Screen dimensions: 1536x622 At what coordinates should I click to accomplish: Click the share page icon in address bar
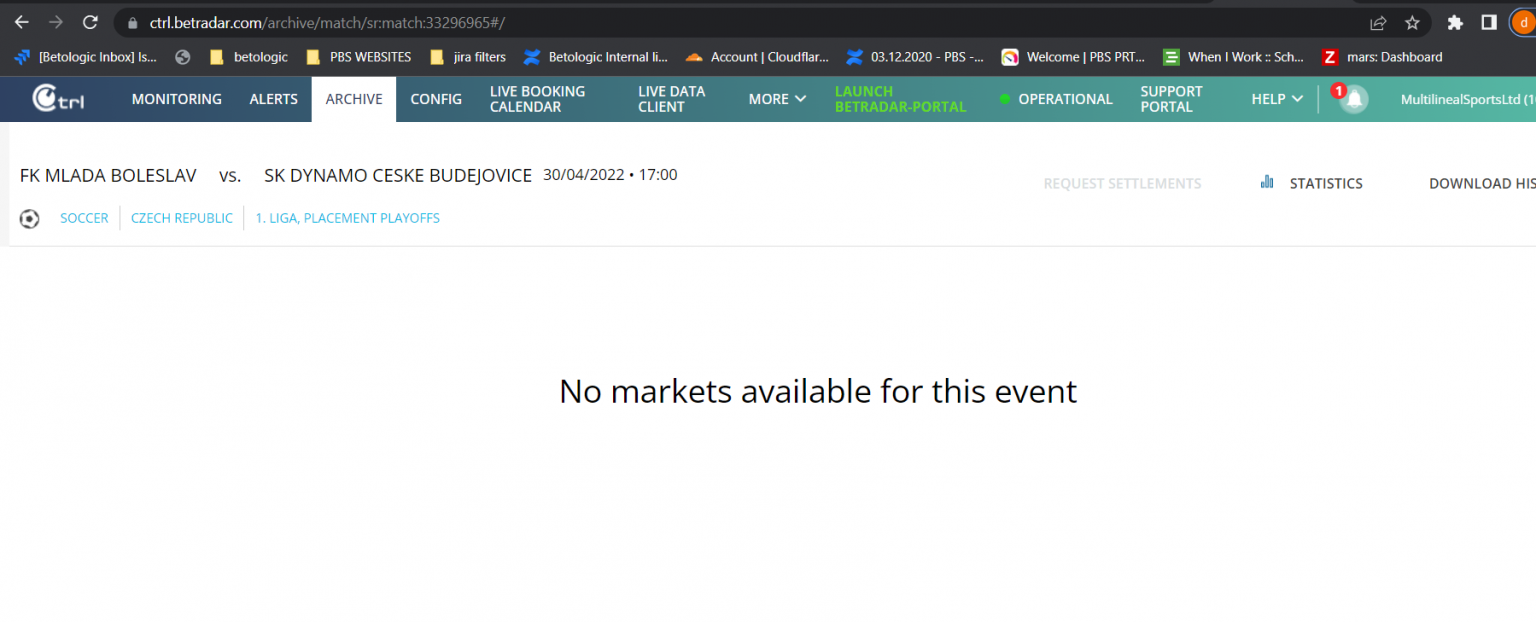1378,22
